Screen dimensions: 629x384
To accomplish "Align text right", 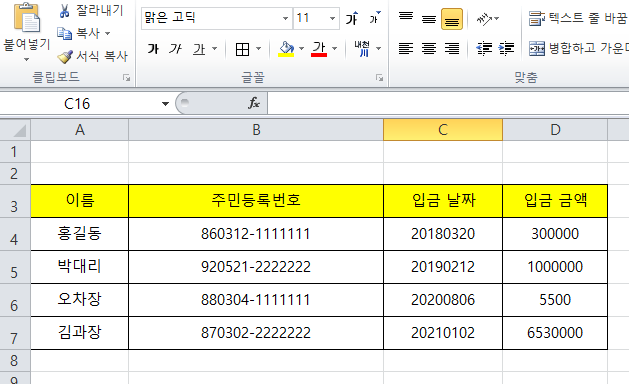I will (x=452, y=49).
